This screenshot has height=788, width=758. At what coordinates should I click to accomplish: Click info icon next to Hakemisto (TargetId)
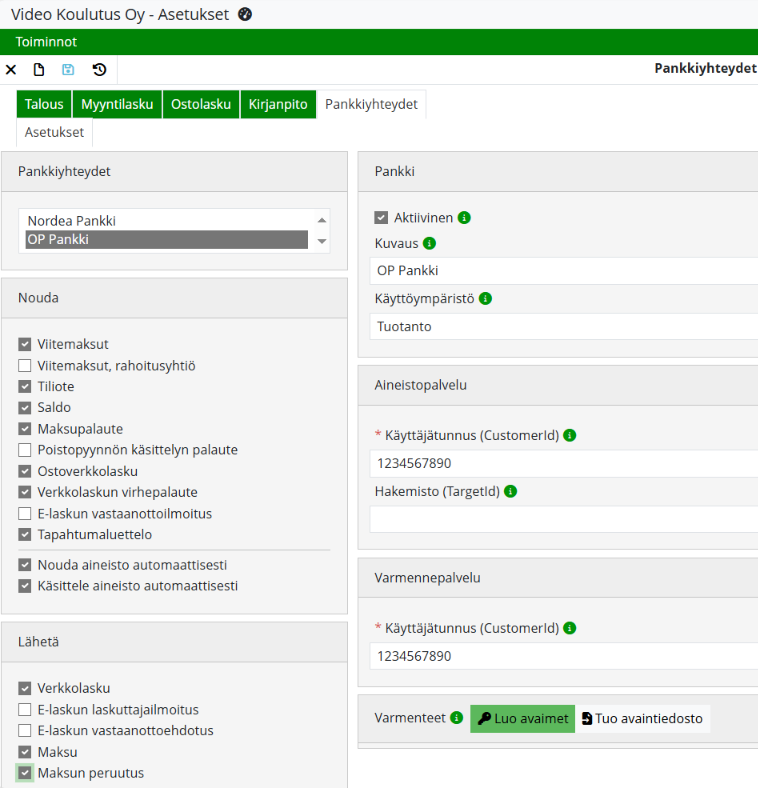click(x=510, y=492)
